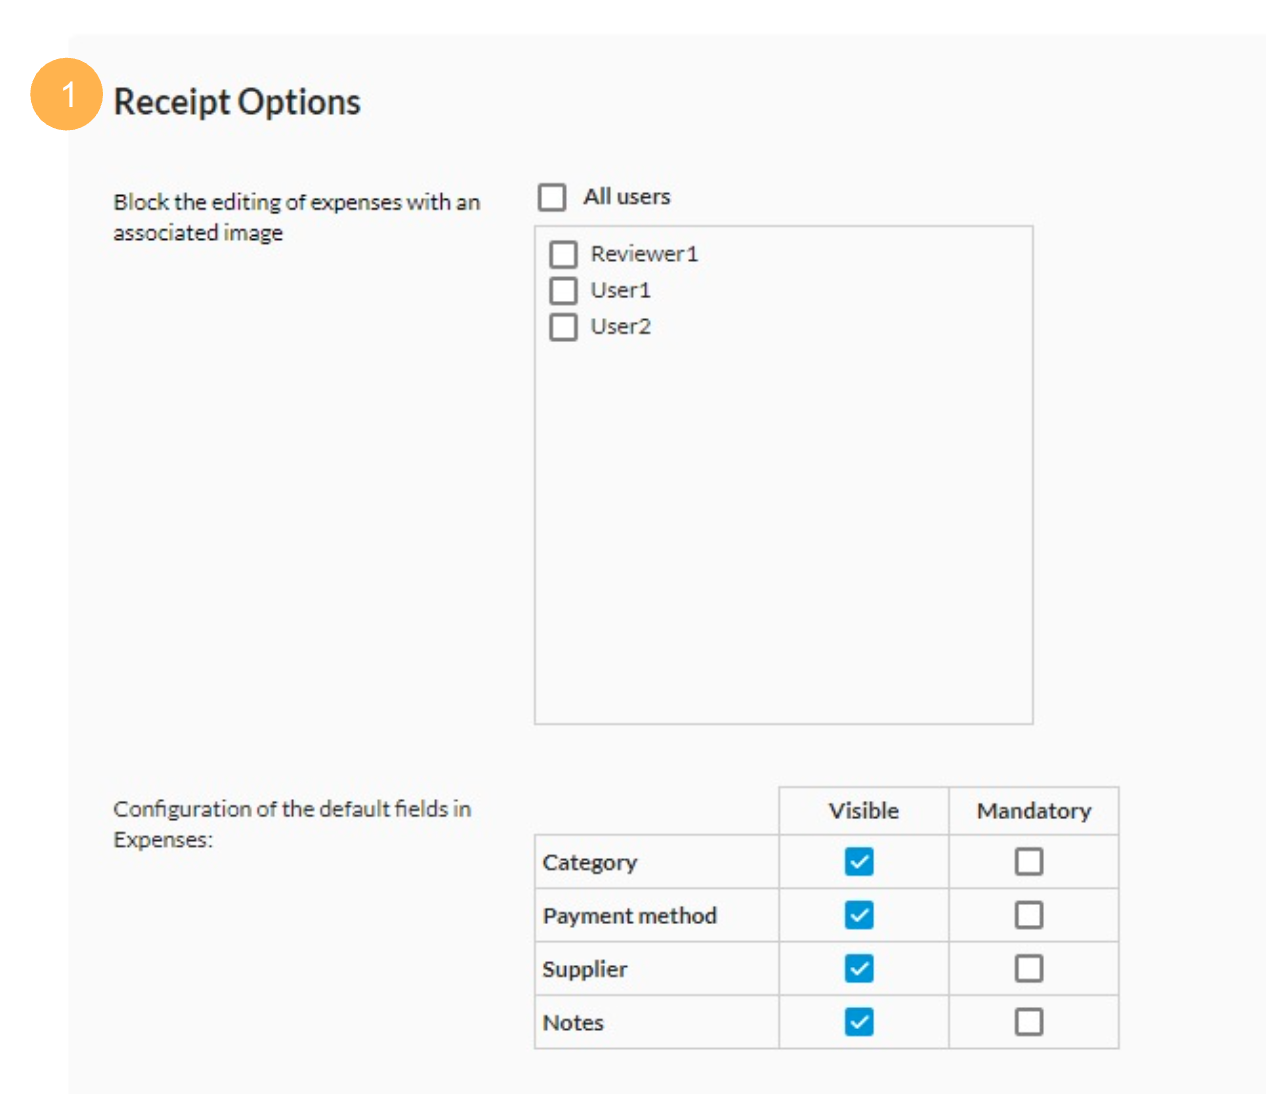This screenshot has width=1266, height=1094.
Task: Click the All users label text
Action: point(627,197)
